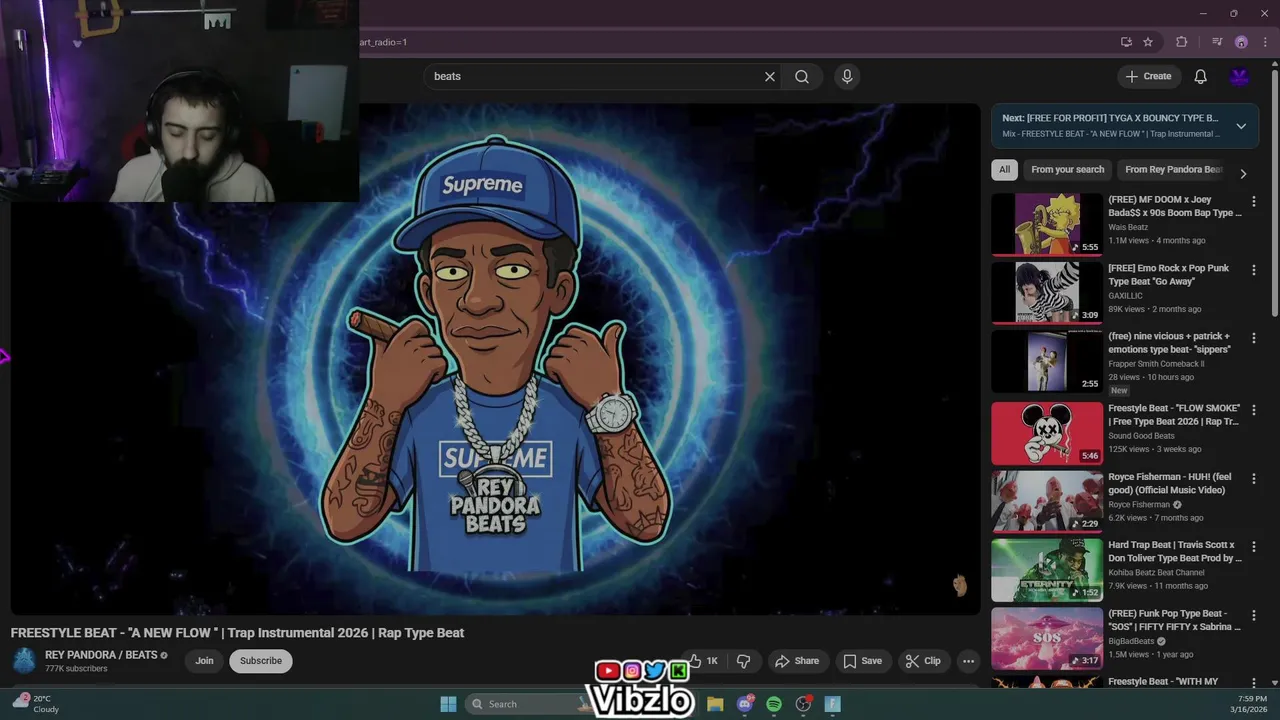Click the Kohiba Beatz Beat Channel name
This screenshot has width=1280, height=720.
[x=1156, y=573]
